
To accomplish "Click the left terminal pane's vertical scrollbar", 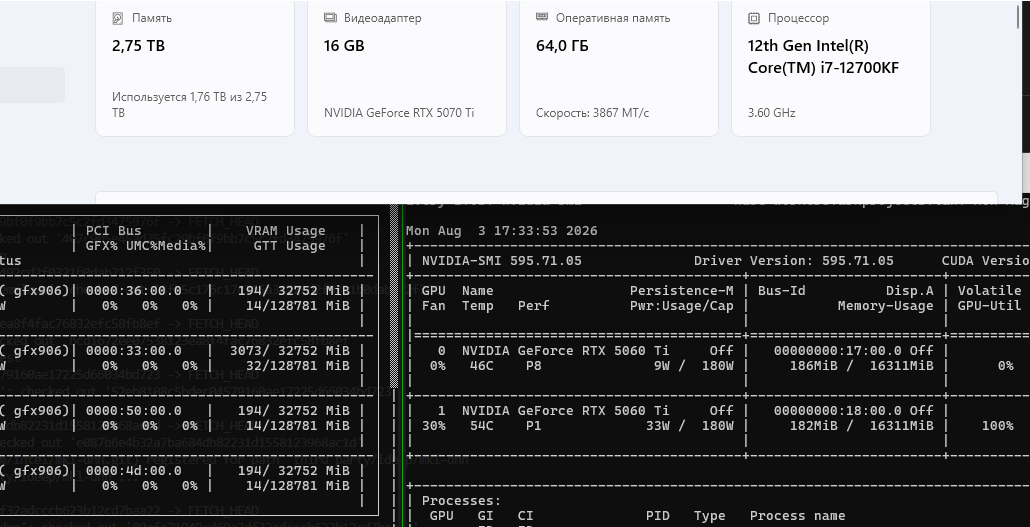I will pos(395,296).
